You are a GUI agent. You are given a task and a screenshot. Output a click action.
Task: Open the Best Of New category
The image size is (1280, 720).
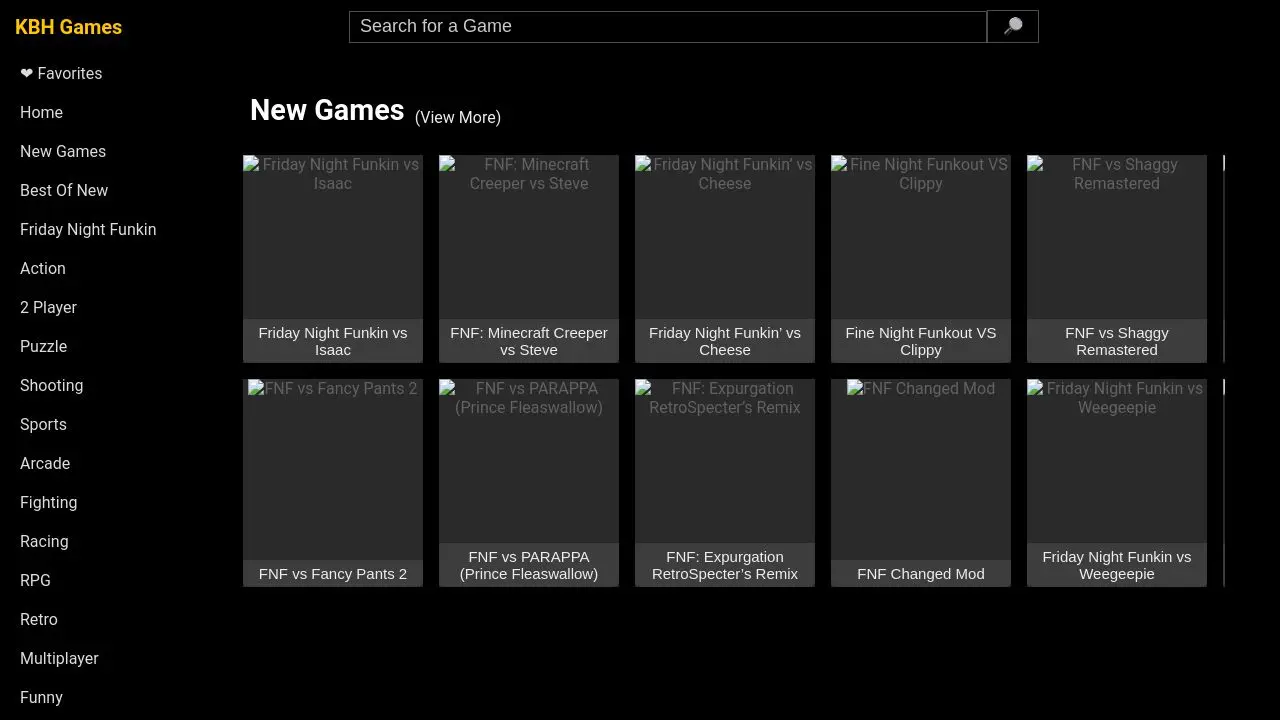[x=64, y=190]
